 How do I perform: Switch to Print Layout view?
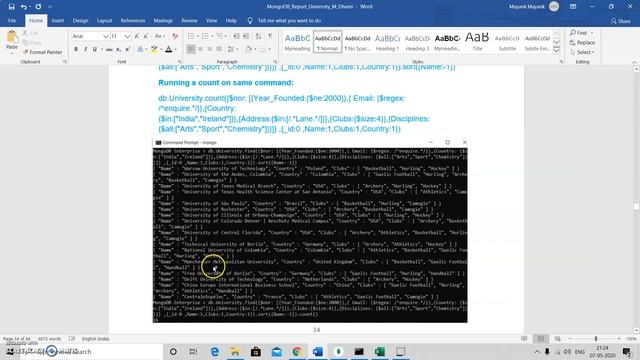click(541, 339)
